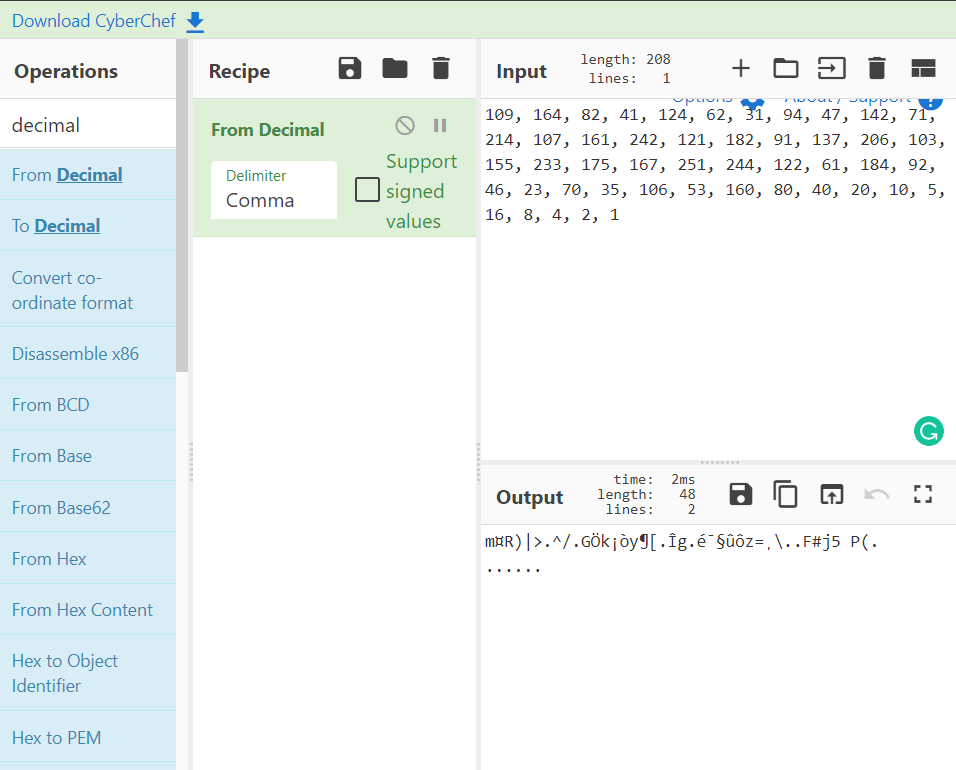The image size is (956, 770).
Task: Click the From Decimal title in the recipe
Action: coord(268,130)
